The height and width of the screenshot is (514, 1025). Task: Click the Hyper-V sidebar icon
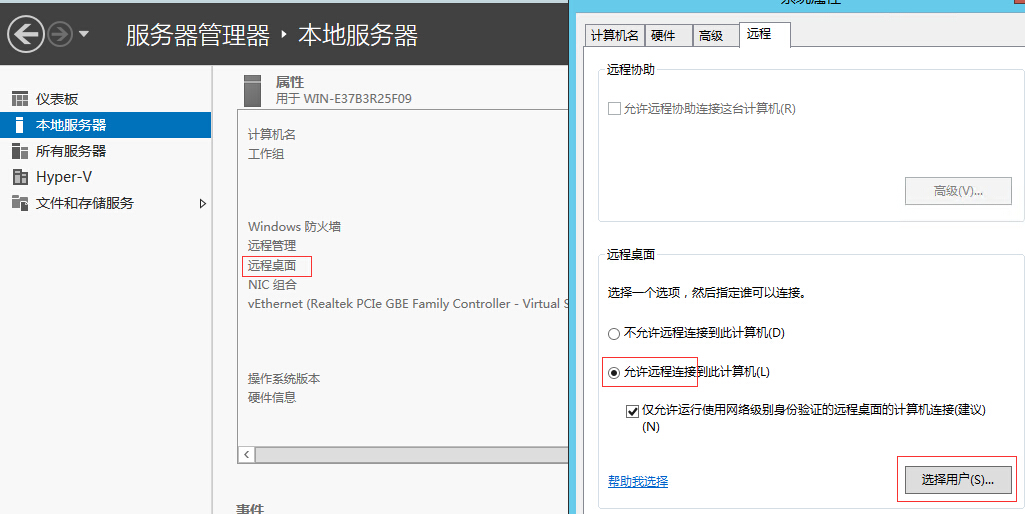pyautogui.click(x=19, y=177)
